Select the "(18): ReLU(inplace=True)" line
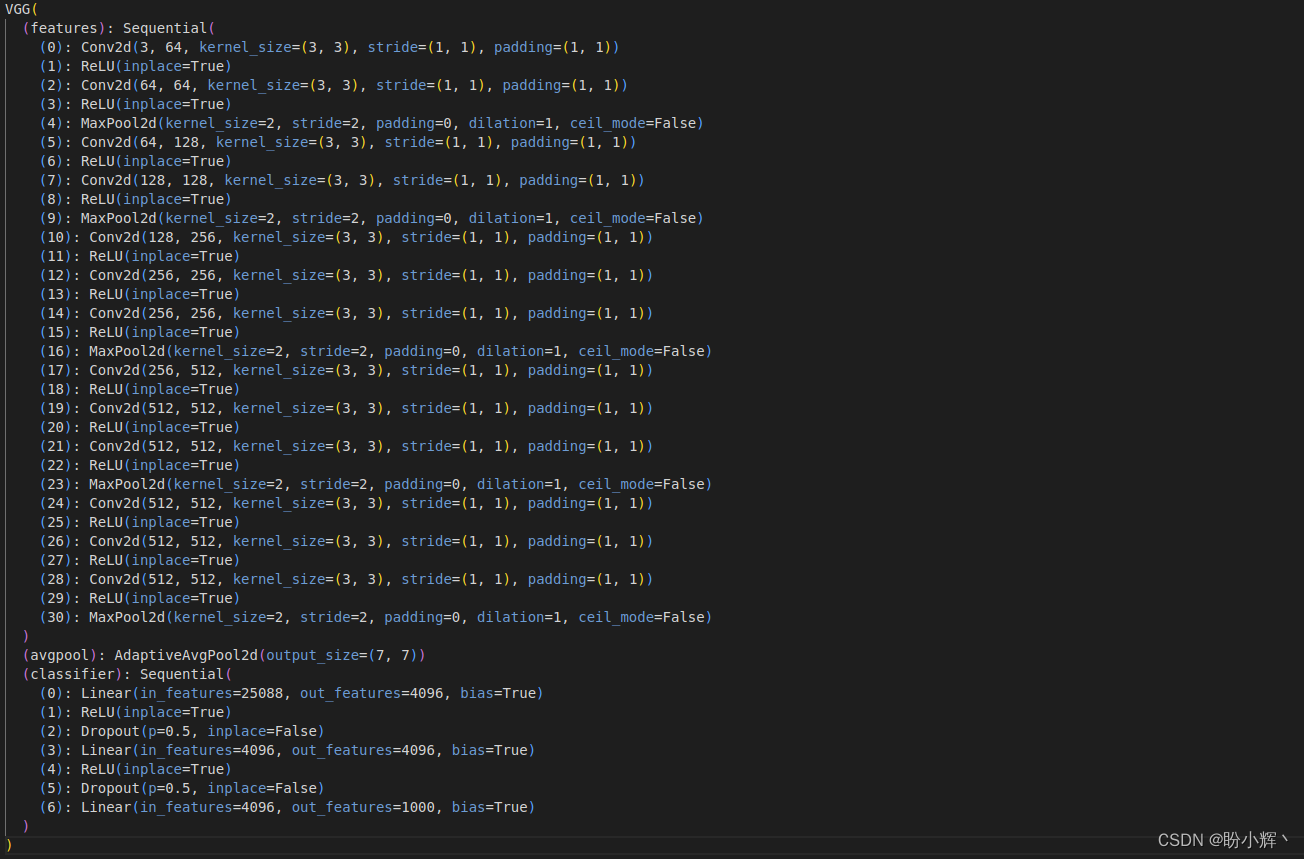The image size is (1304, 859). [x=140, y=389]
